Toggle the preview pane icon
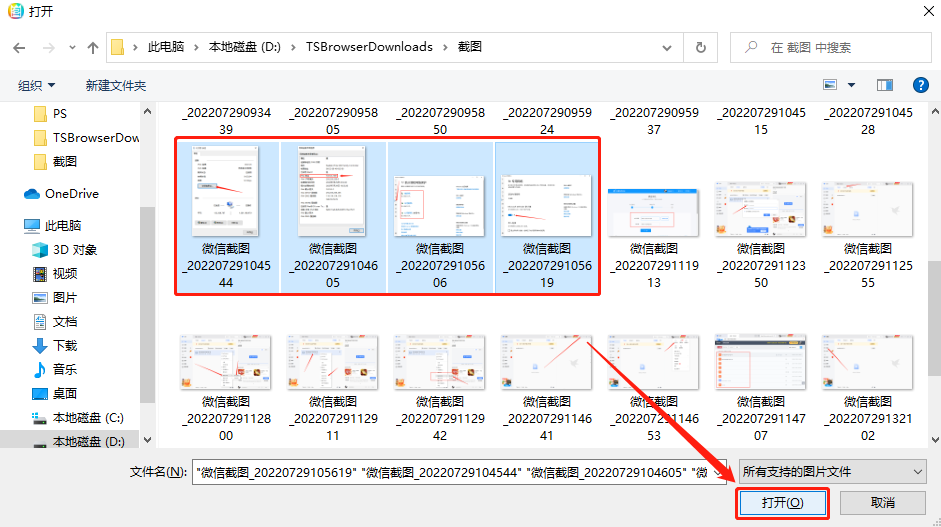941x527 pixels. pyautogui.click(x=885, y=85)
